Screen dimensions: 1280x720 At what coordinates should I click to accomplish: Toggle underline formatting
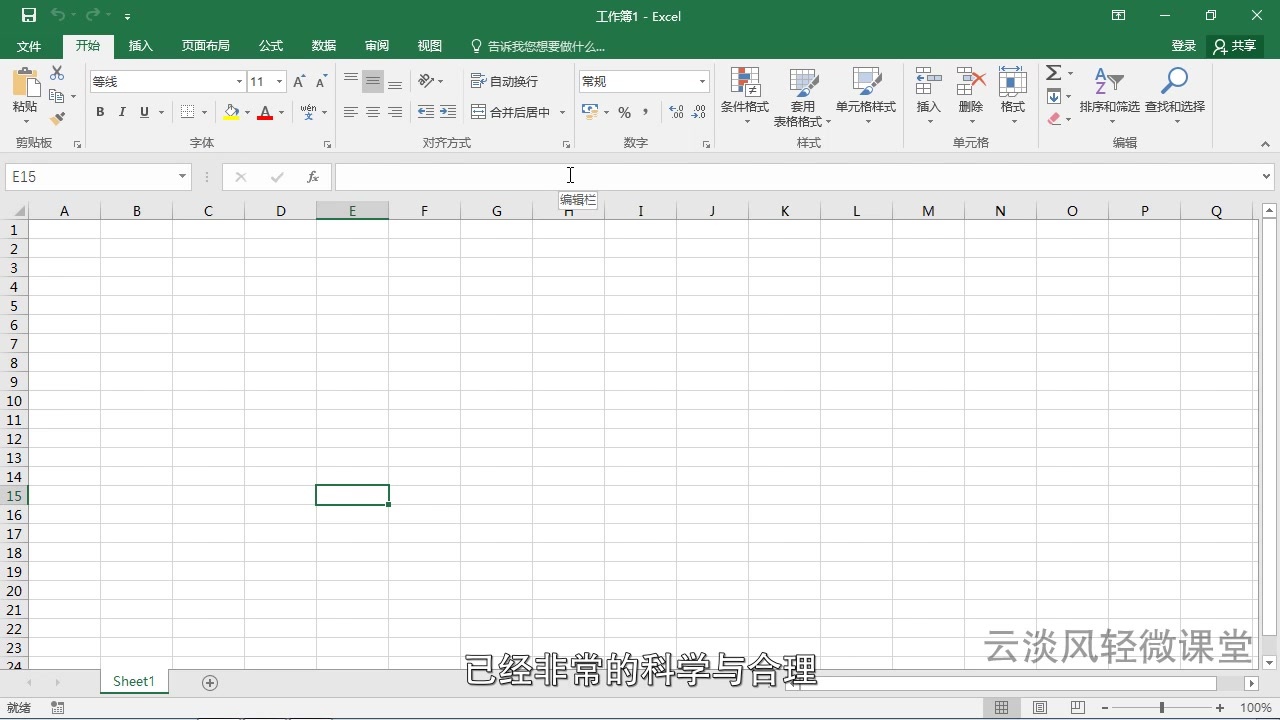coord(144,112)
